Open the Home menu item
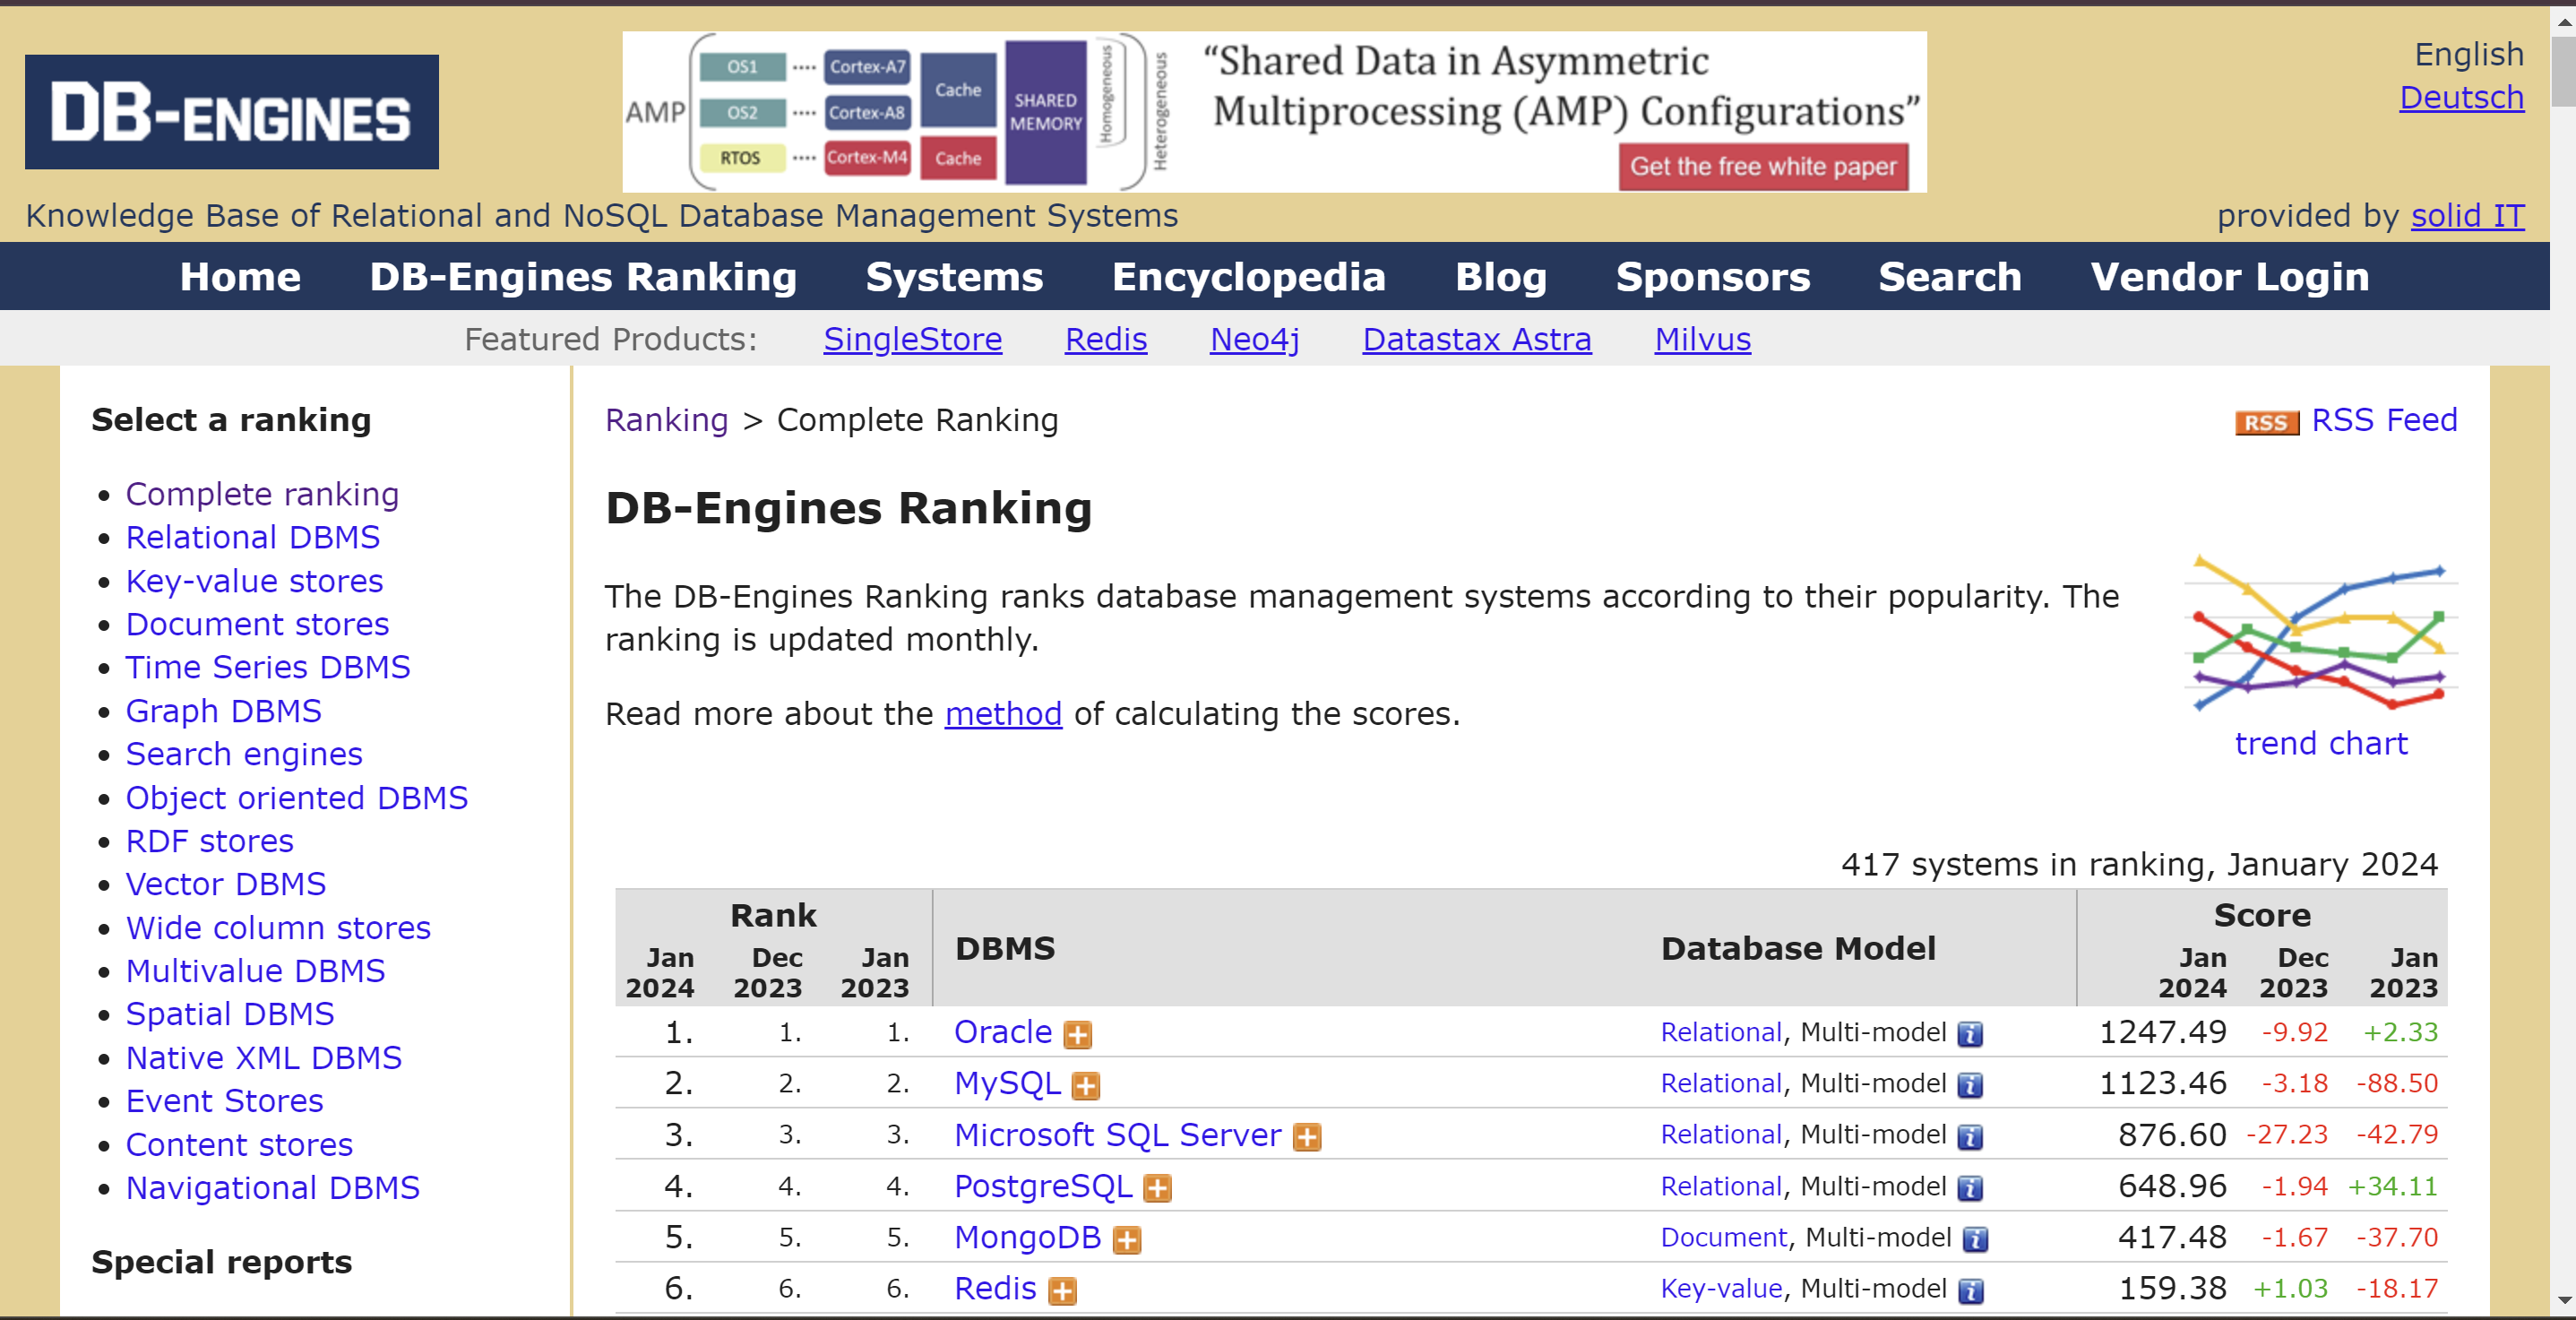 pyautogui.click(x=240, y=277)
